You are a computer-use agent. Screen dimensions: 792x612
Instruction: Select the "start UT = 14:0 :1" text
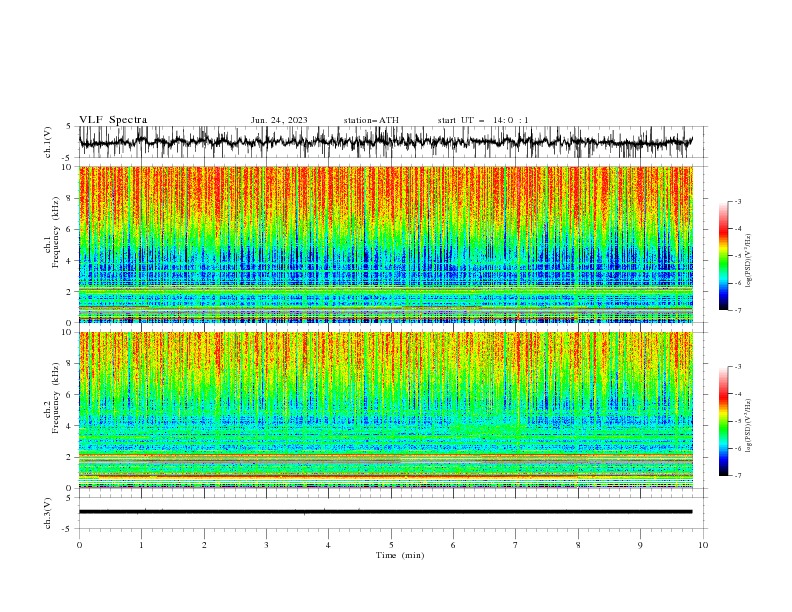point(483,120)
